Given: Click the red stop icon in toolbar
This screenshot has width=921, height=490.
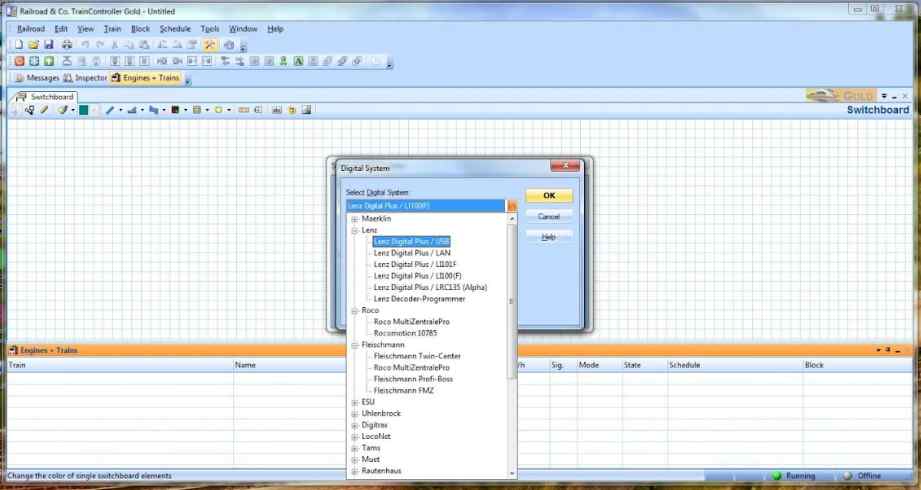Looking at the screenshot, I should click(19, 61).
